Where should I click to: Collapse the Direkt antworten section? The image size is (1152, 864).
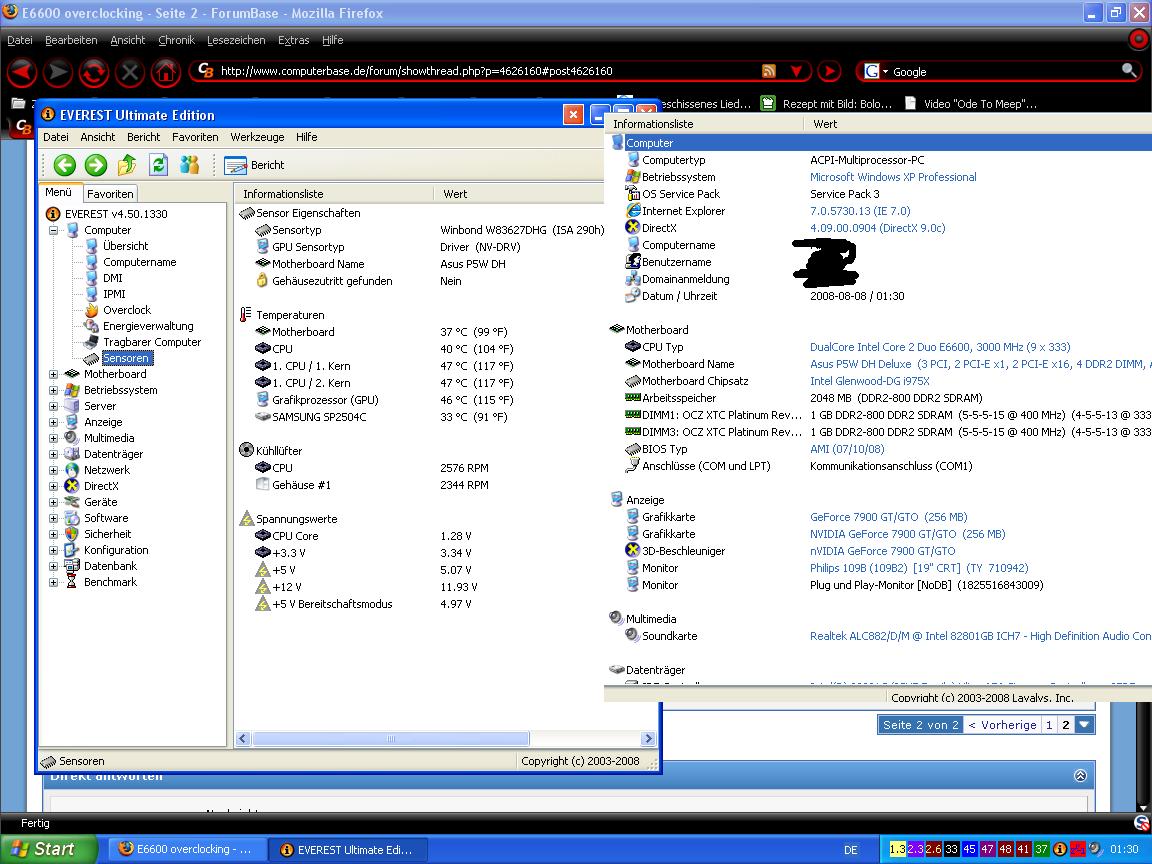click(x=1080, y=776)
